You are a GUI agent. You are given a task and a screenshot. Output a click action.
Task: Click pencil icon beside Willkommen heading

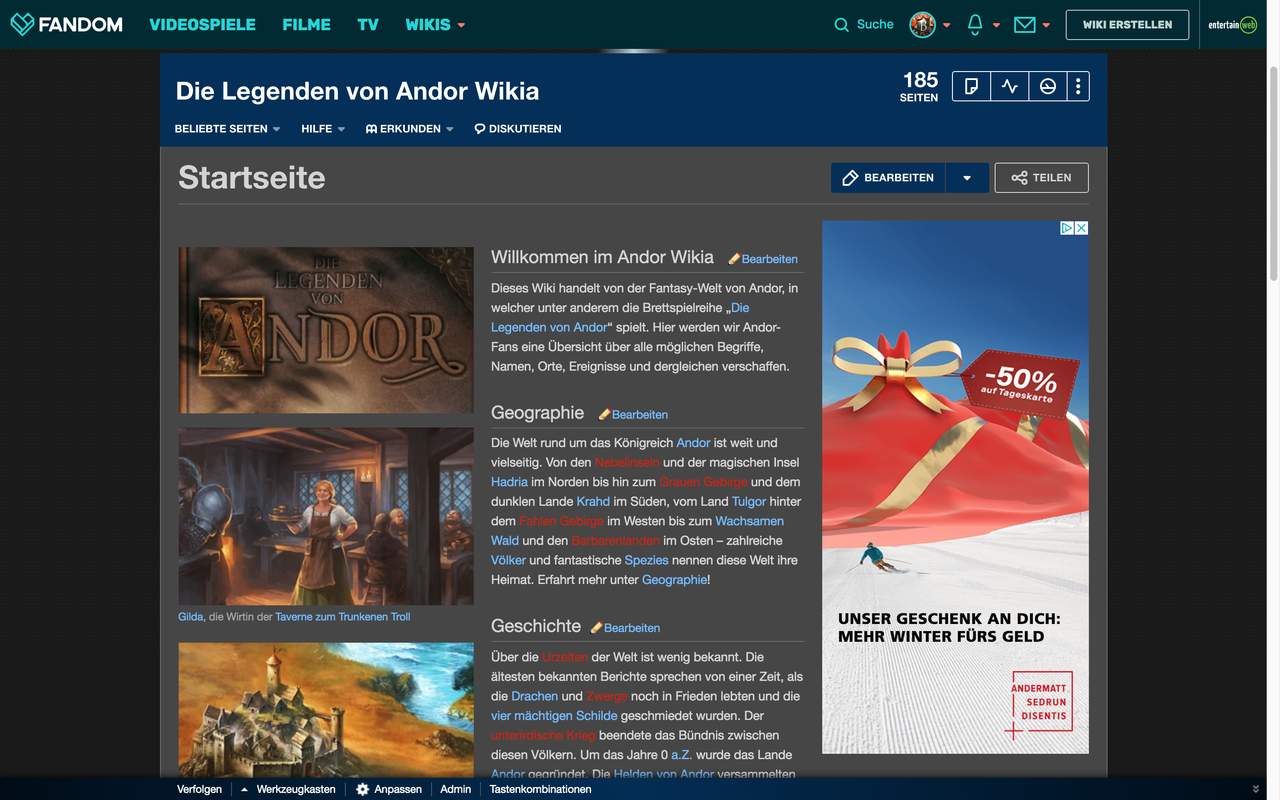[734, 259]
